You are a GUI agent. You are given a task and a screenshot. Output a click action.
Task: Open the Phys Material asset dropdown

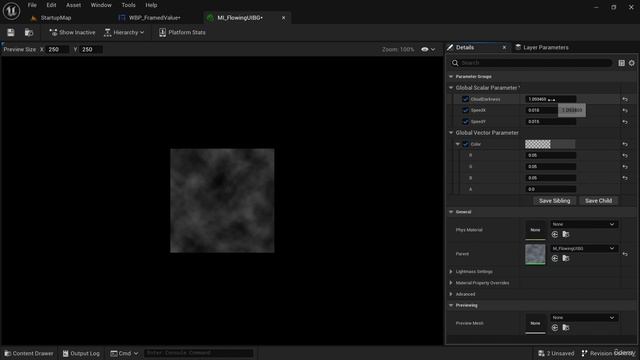[584, 224]
